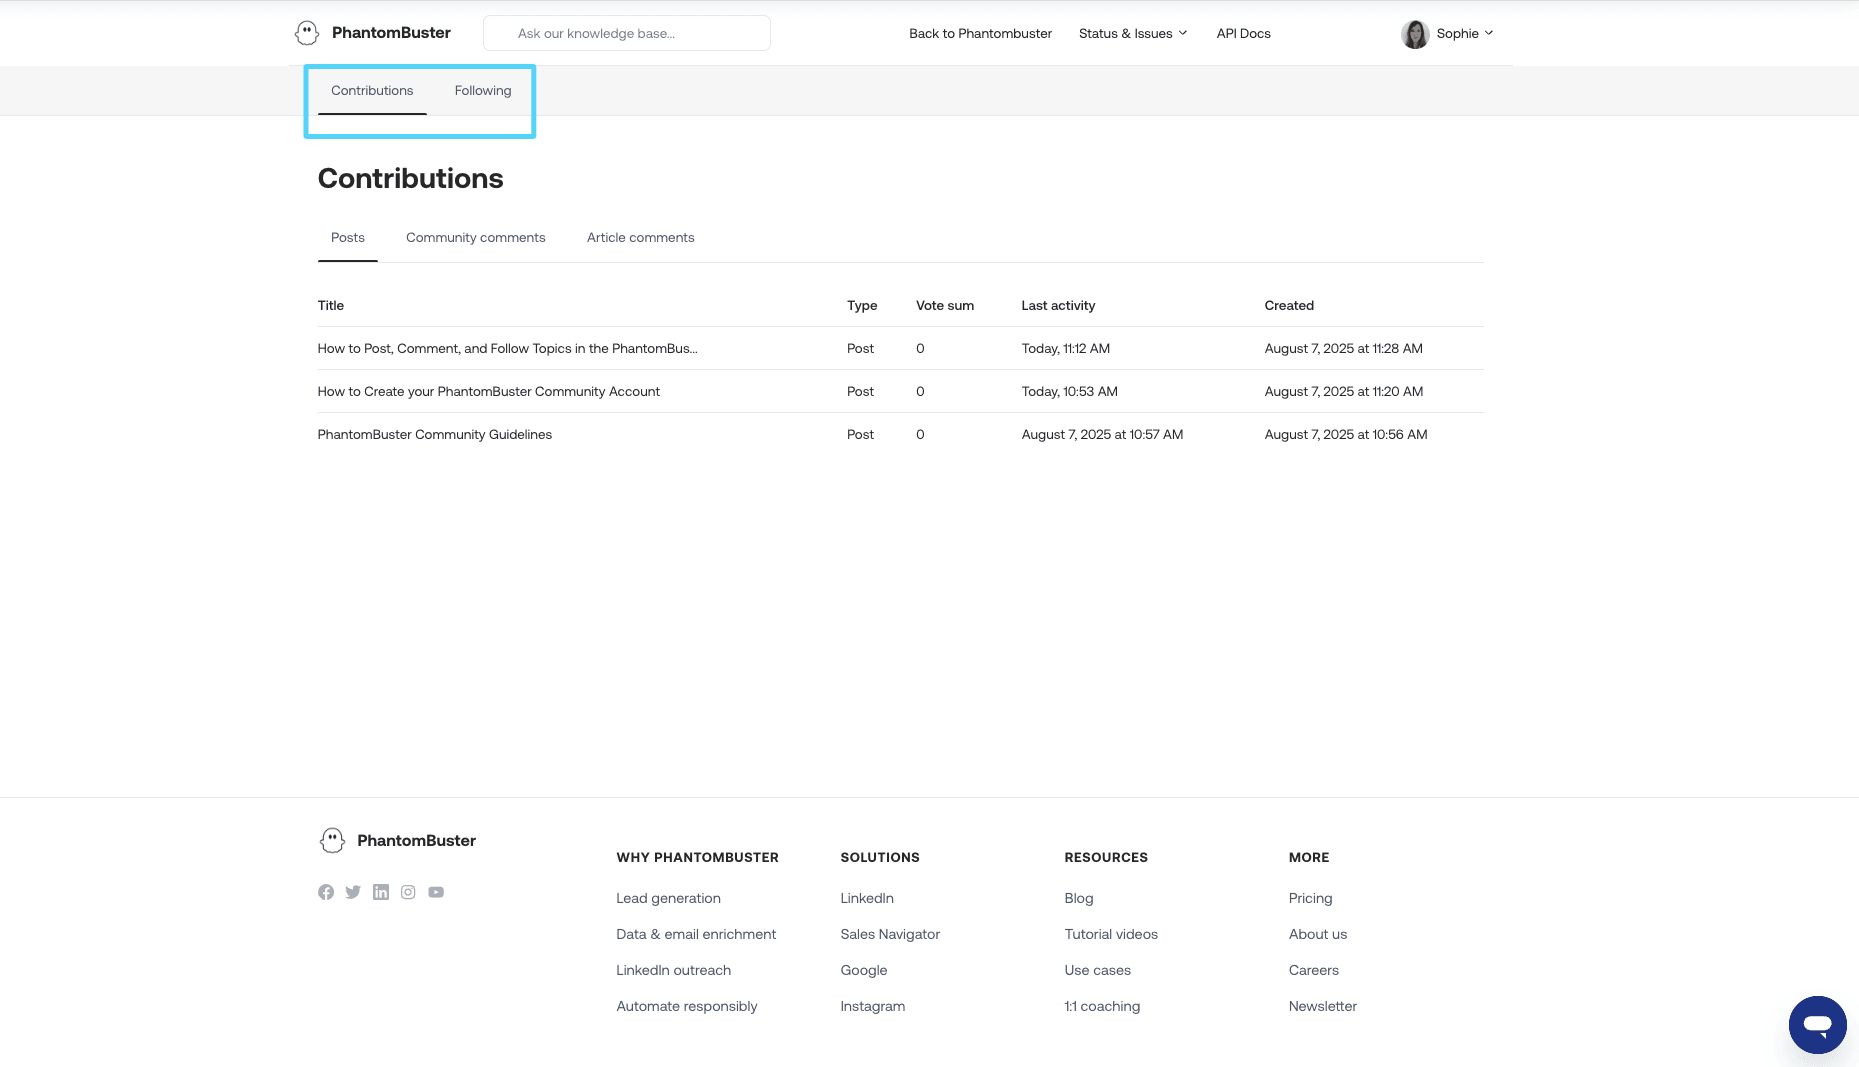Focus the Ask our knowledge base search field
The height and width of the screenshot is (1067, 1859).
pyautogui.click(x=627, y=33)
